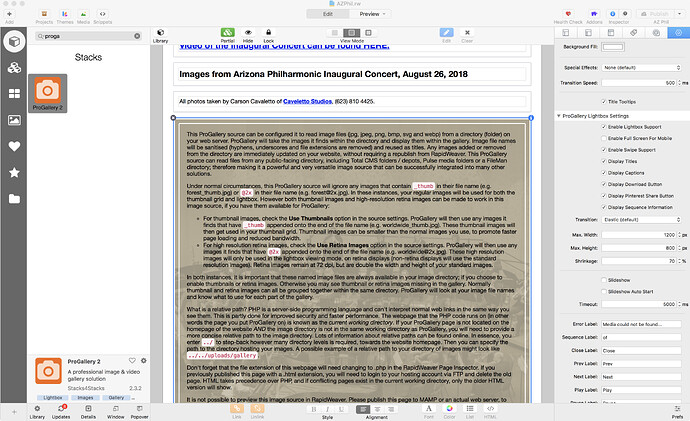Image resolution: width=690 pixels, height=421 pixels.
Task: Select the grid blocks sidebar icon
Action: coord(14,94)
